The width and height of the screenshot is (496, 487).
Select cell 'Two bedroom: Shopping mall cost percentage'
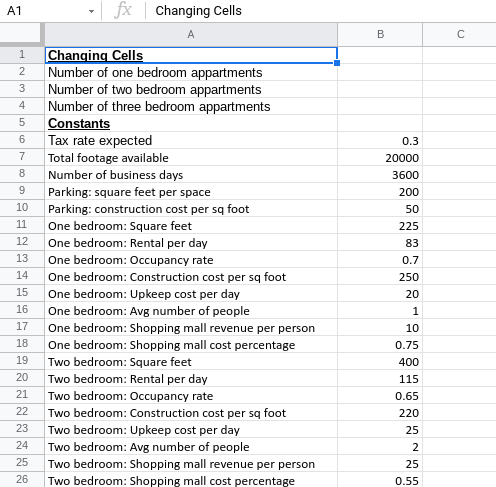click(x=191, y=480)
